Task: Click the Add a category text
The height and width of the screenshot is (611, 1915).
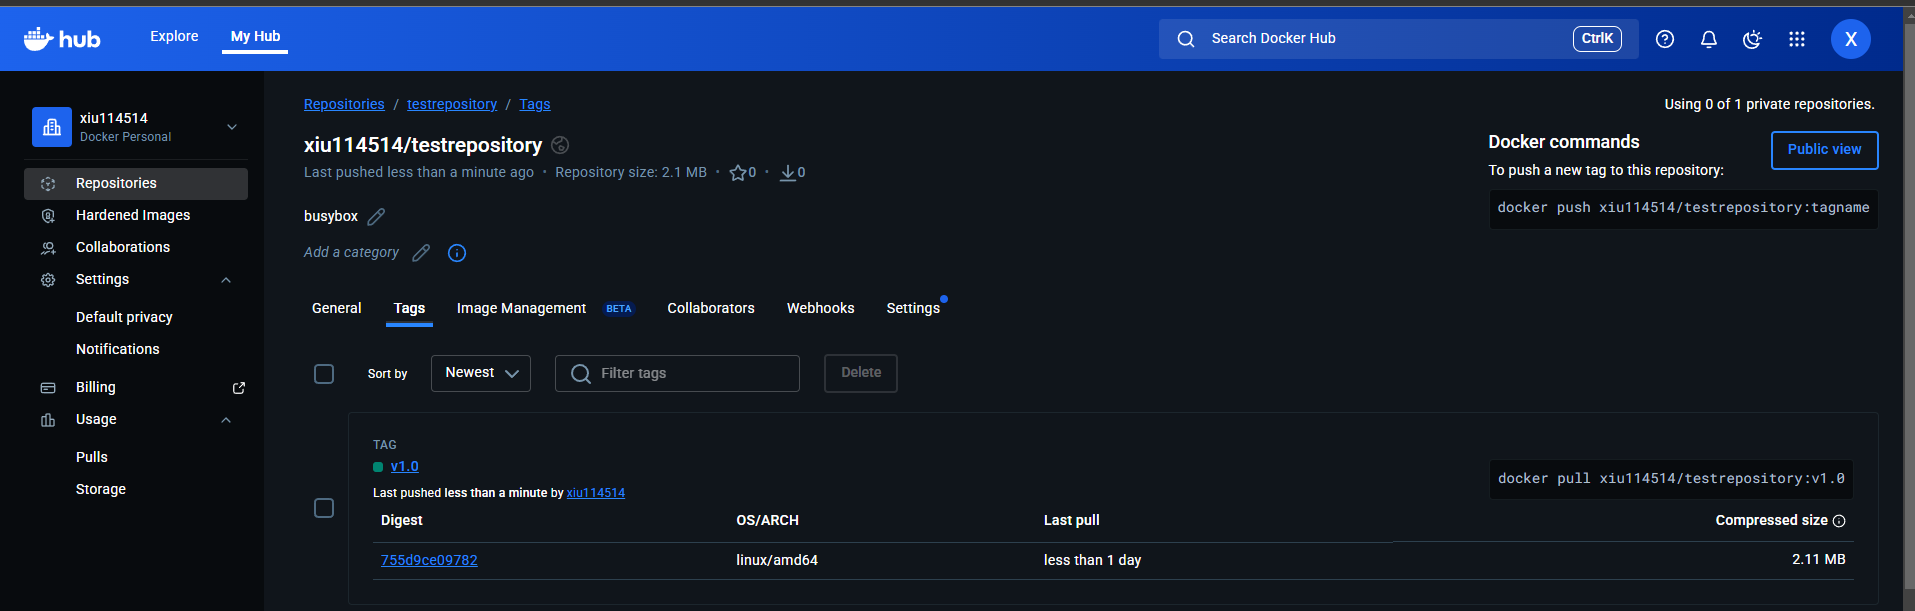Action: click(351, 253)
